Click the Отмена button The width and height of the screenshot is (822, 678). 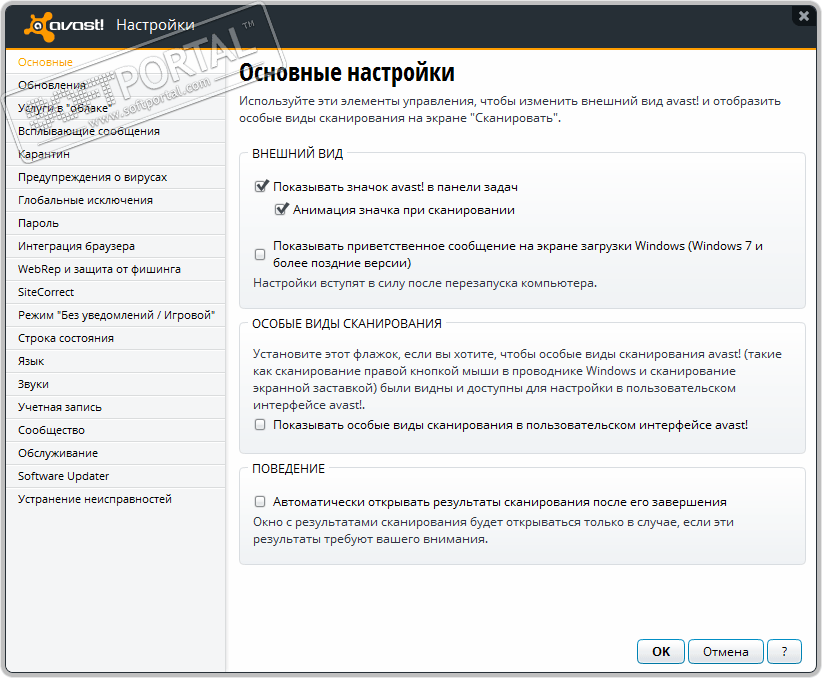point(726,652)
